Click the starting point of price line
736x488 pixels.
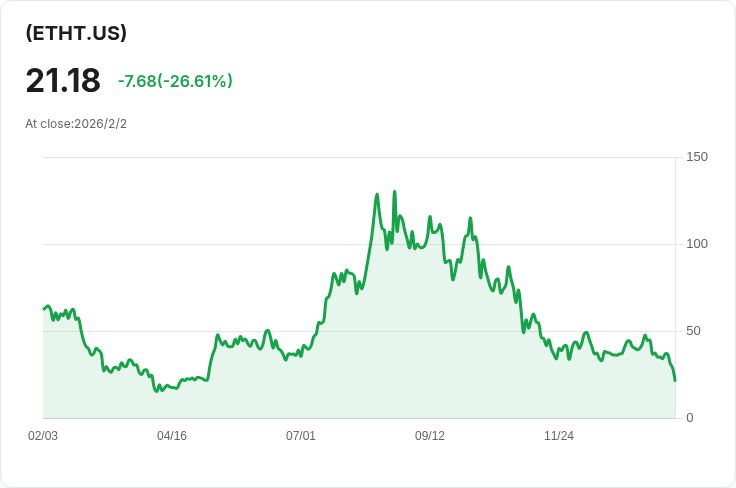pos(44,309)
